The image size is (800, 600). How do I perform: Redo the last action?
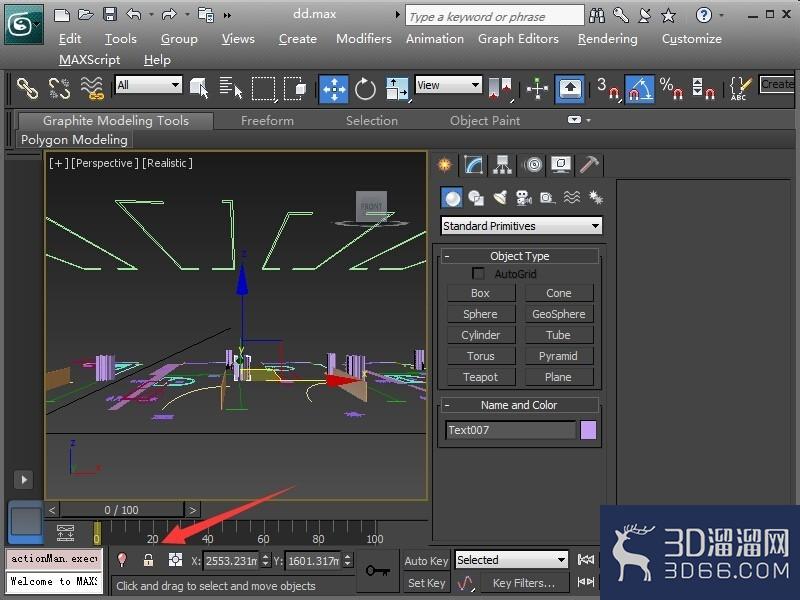point(169,15)
